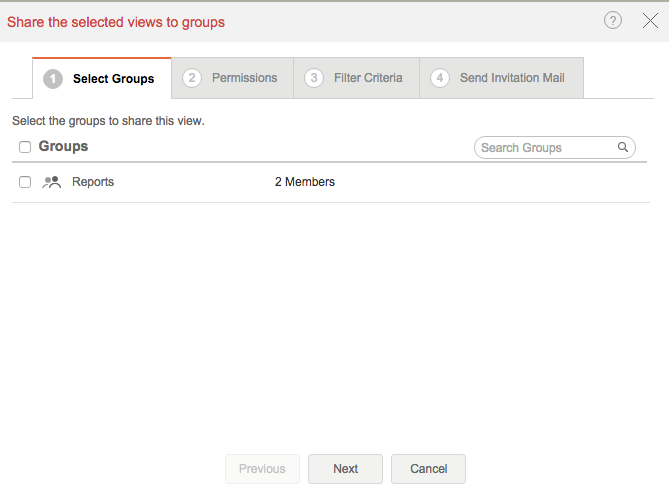Image resolution: width=669 pixels, height=503 pixels.
Task: Go to the Filter Criteria tab
Action: pos(368,78)
